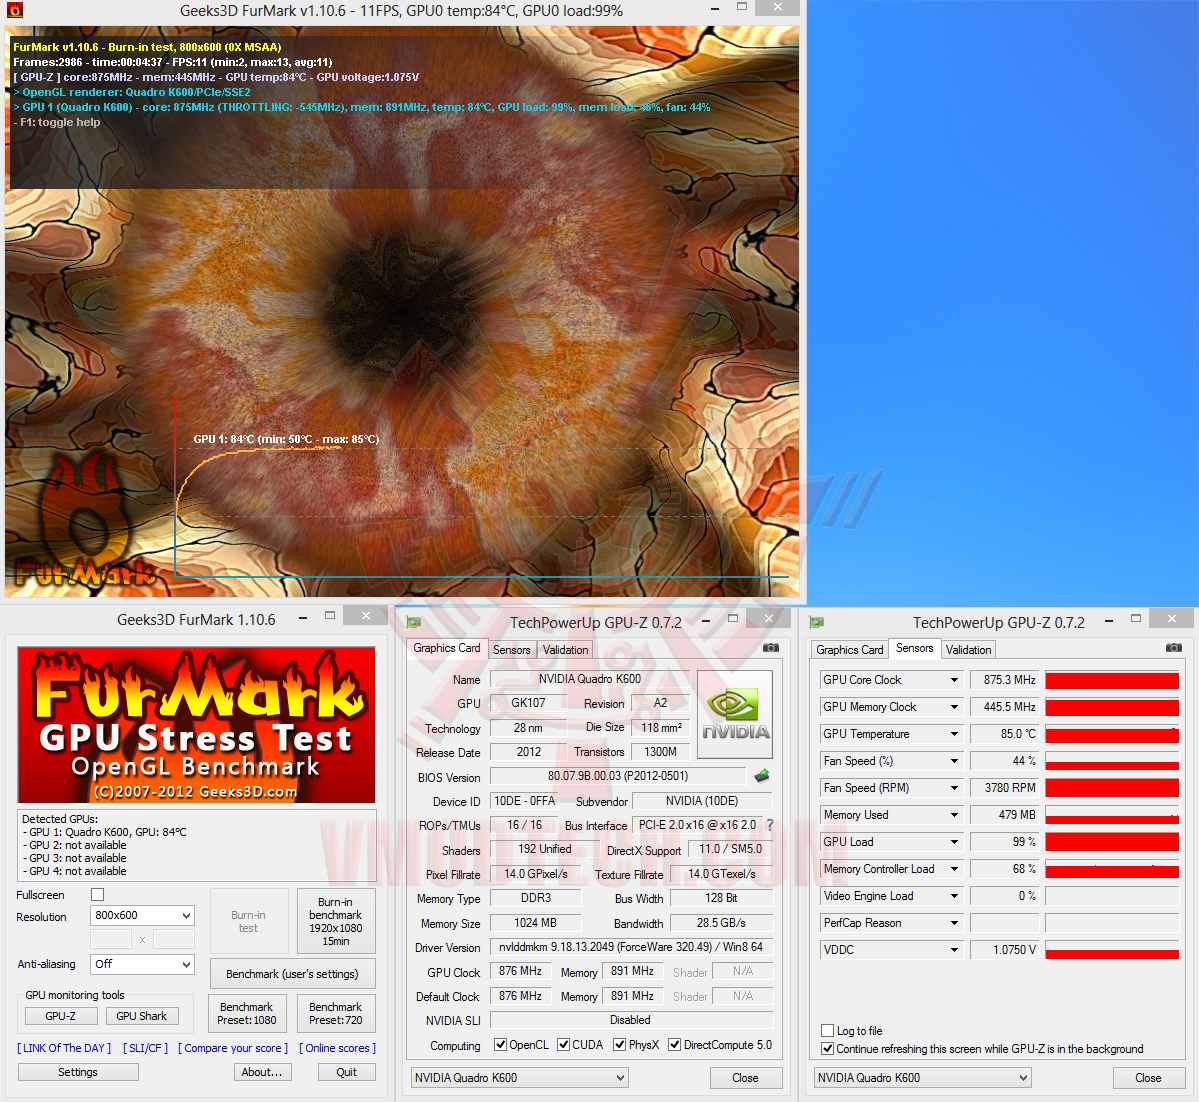Toggle the DirectCompute 5.0 checkbox
Image resolution: width=1199 pixels, height=1102 pixels.
coord(674,1045)
